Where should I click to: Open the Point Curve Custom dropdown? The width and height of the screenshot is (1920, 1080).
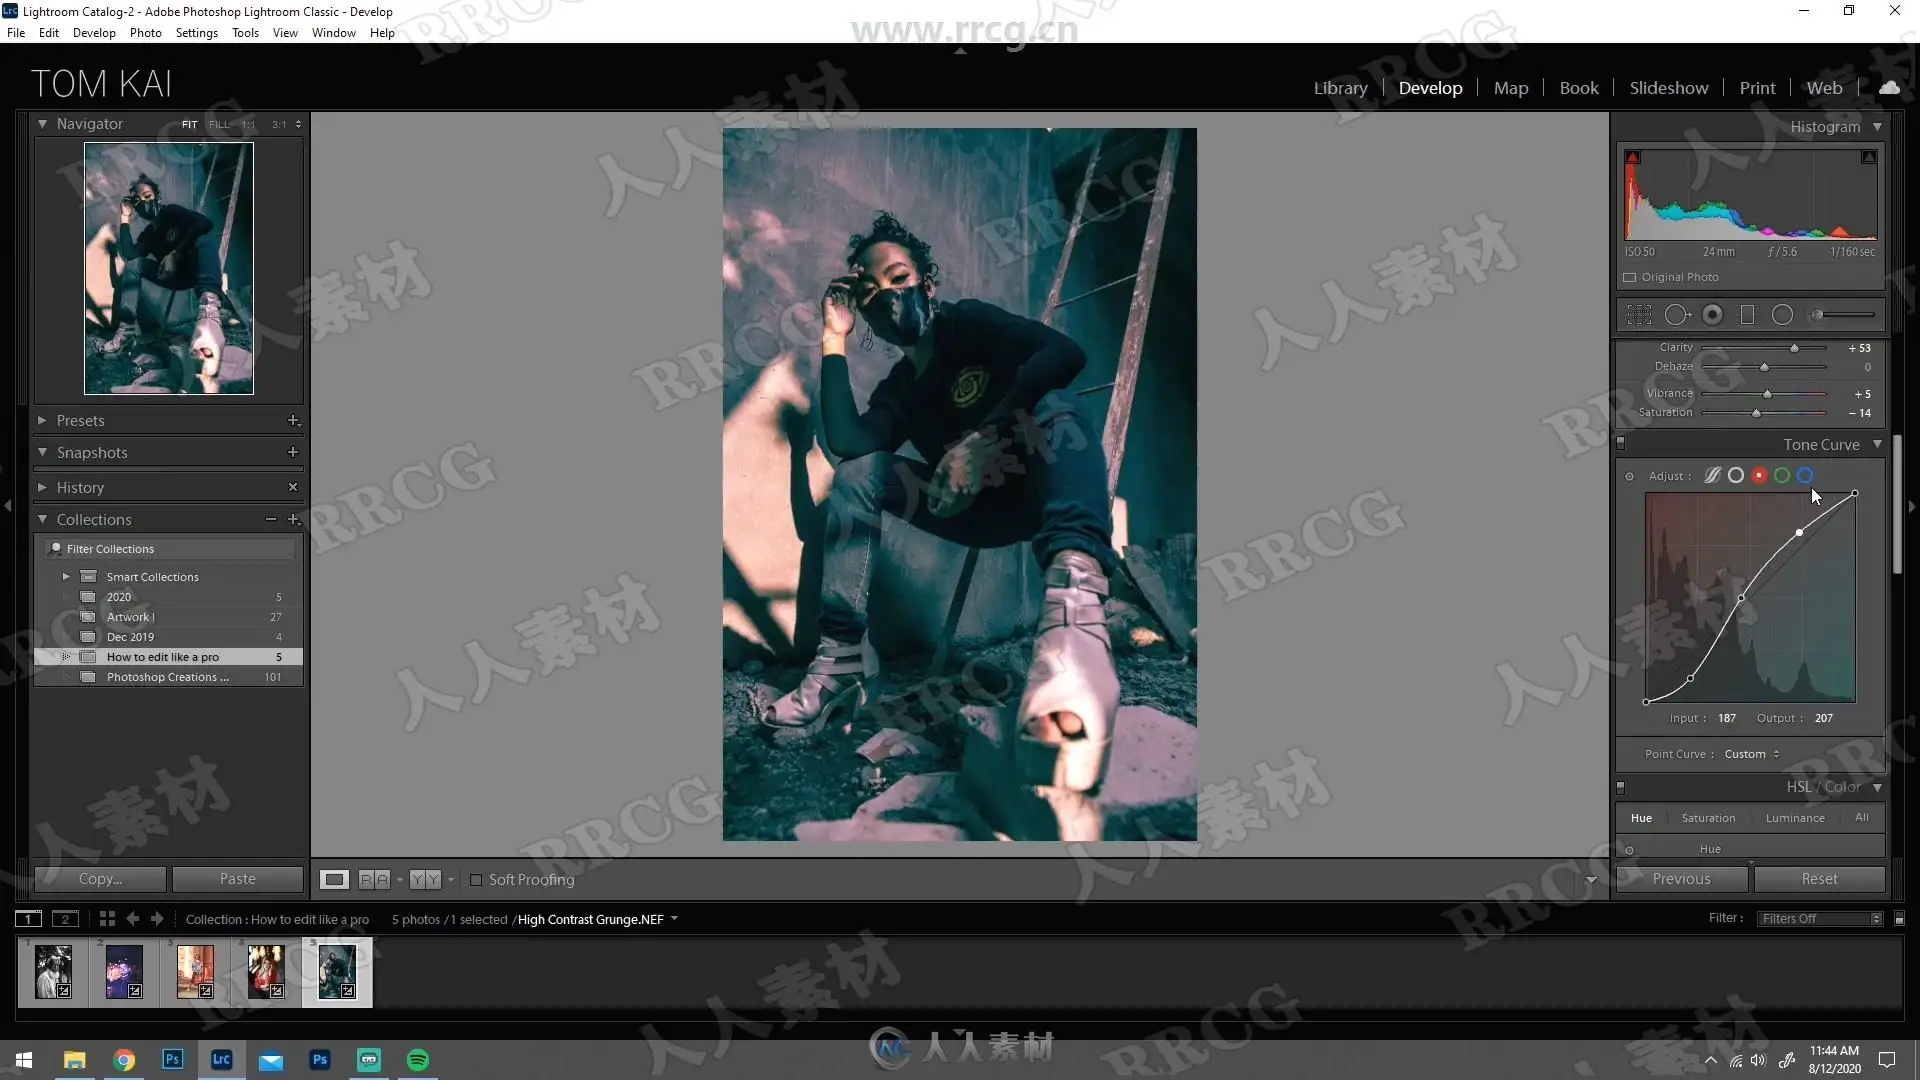1752,754
